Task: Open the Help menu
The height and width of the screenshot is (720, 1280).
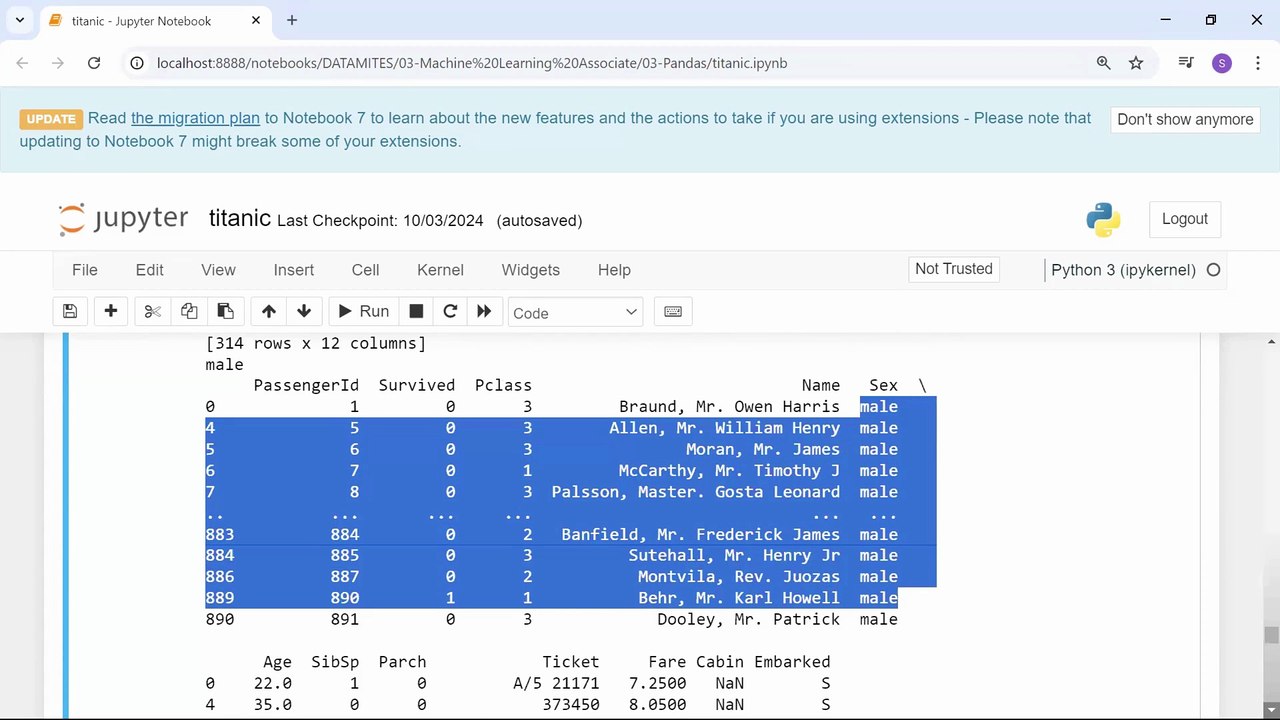Action: [614, 270]
